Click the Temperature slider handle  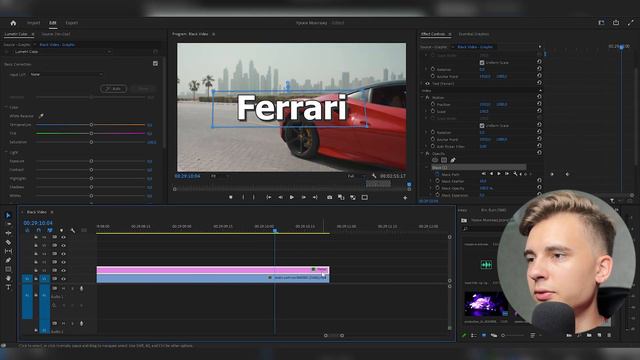pos(91,124)
